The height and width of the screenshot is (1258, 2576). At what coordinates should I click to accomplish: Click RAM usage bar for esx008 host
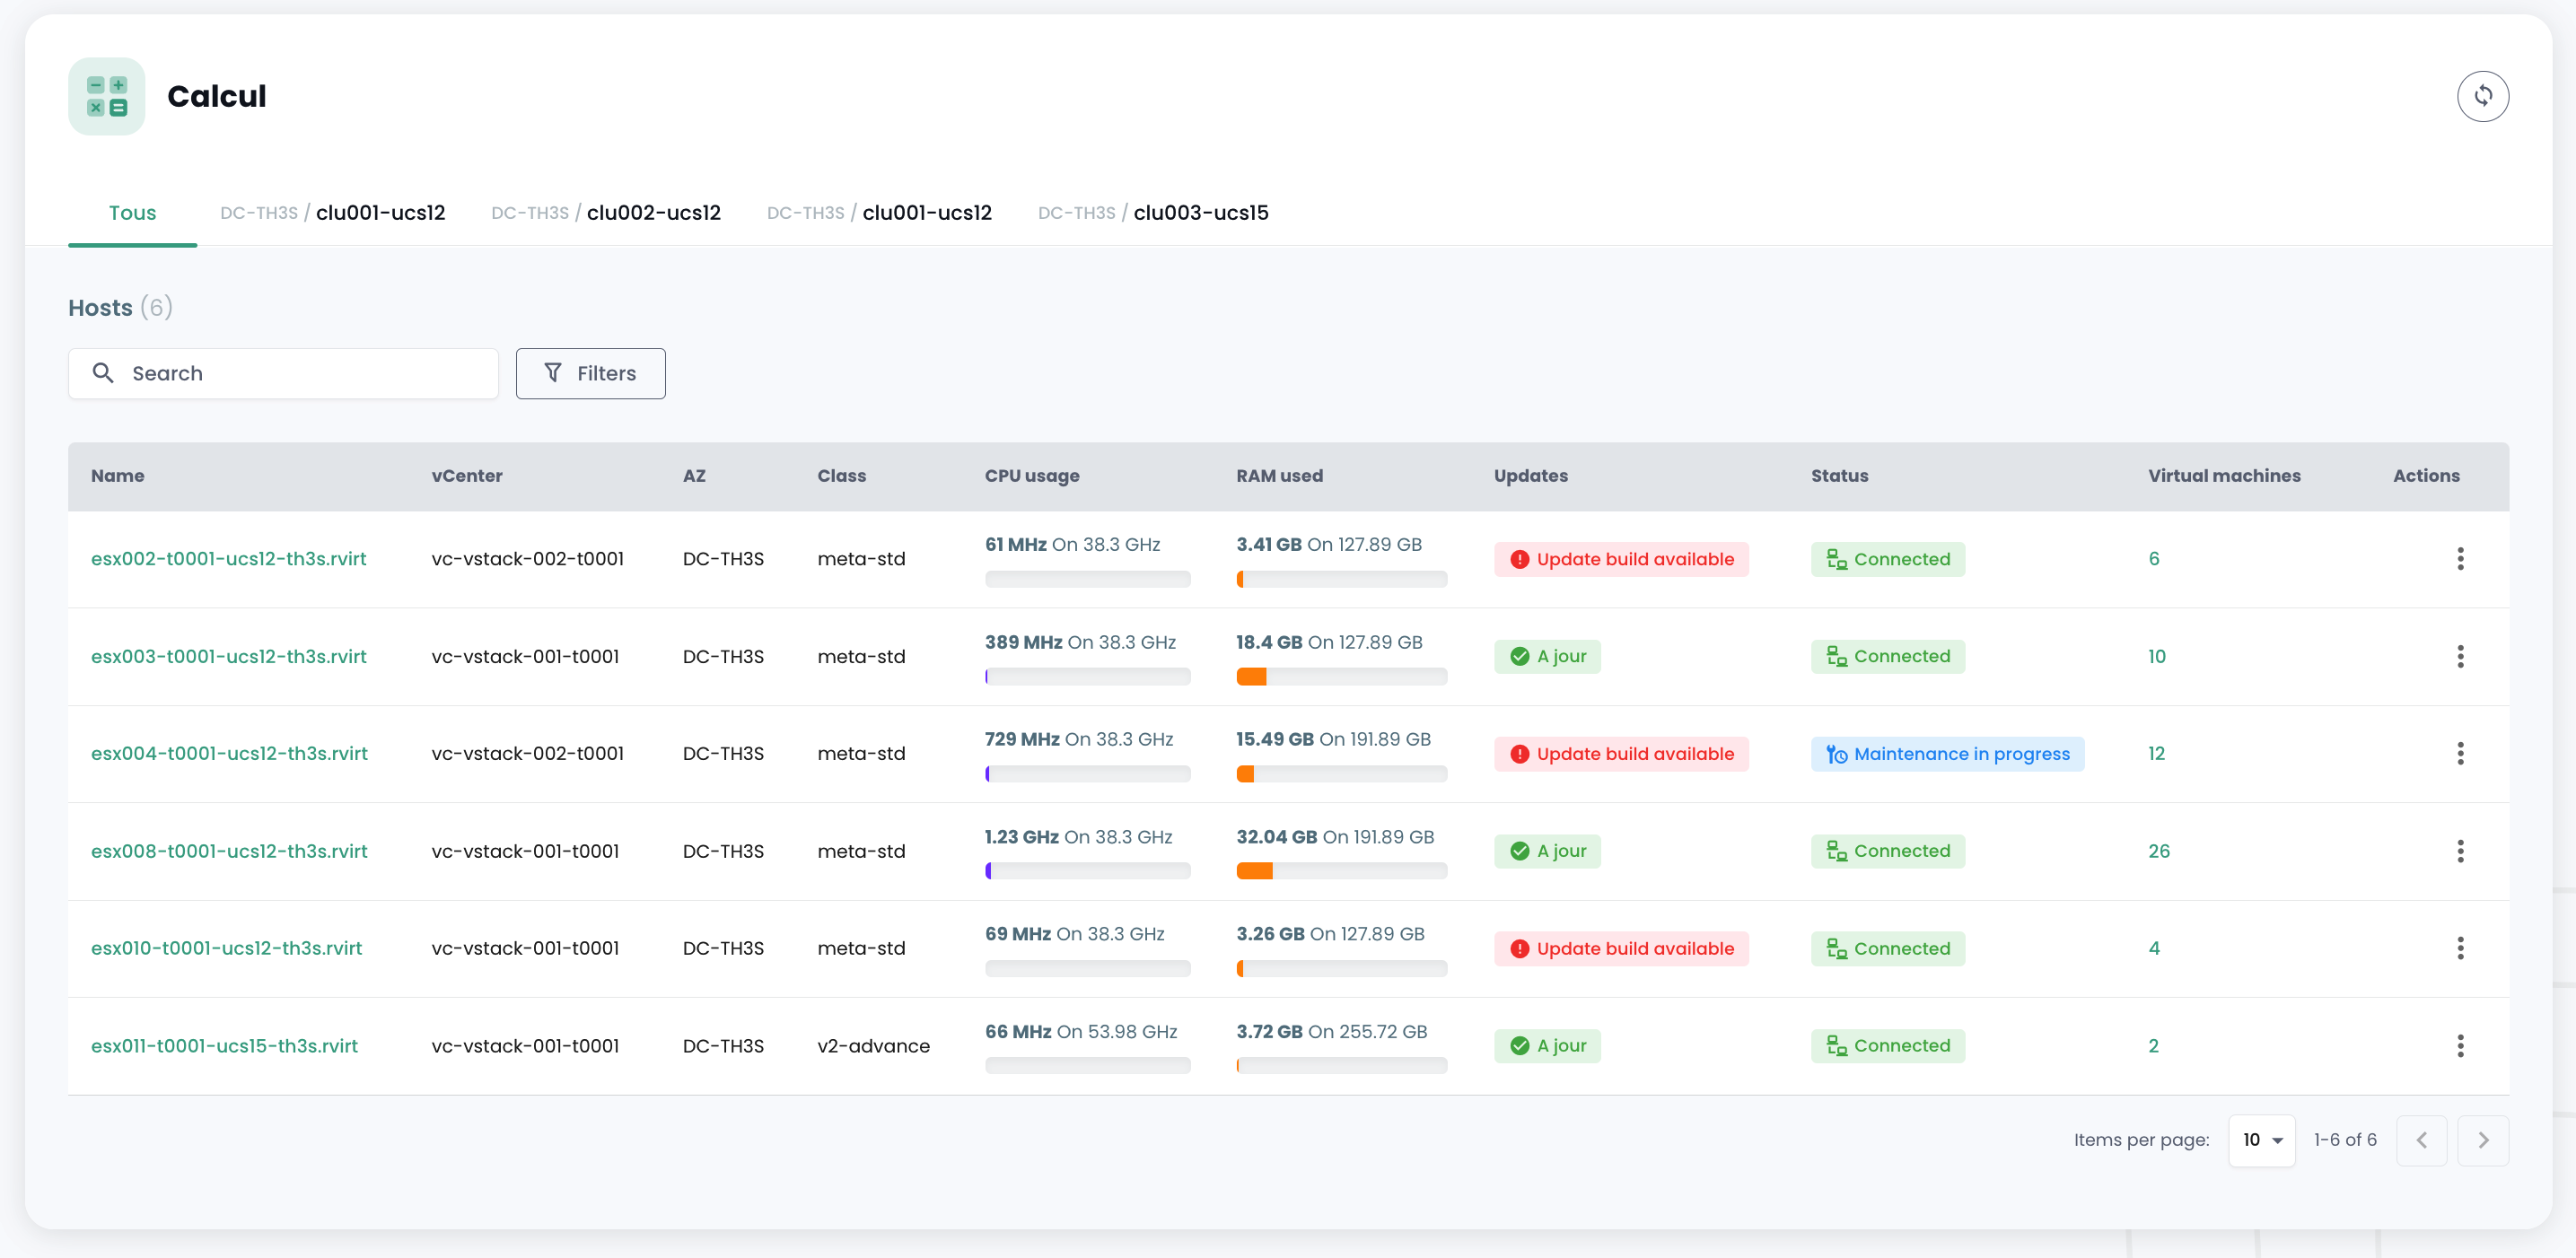point(1340,871)
